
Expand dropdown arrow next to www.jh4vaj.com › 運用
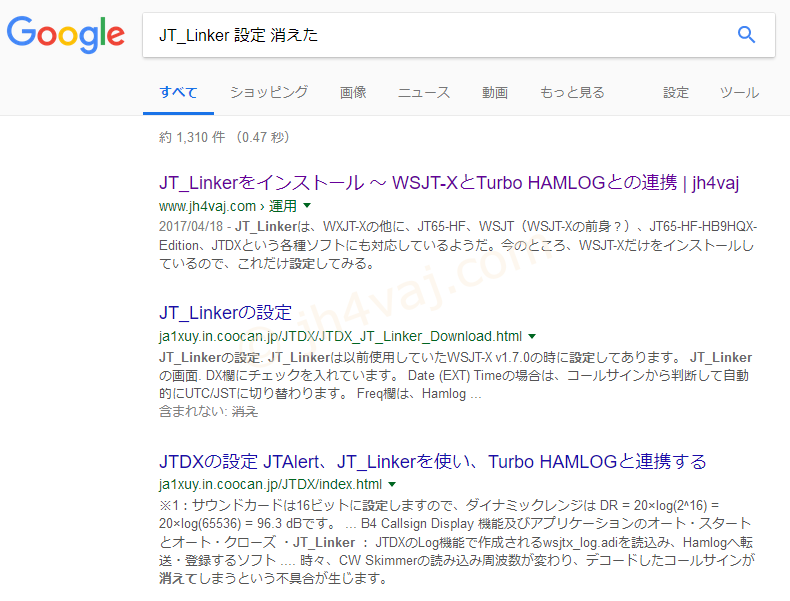307,206
